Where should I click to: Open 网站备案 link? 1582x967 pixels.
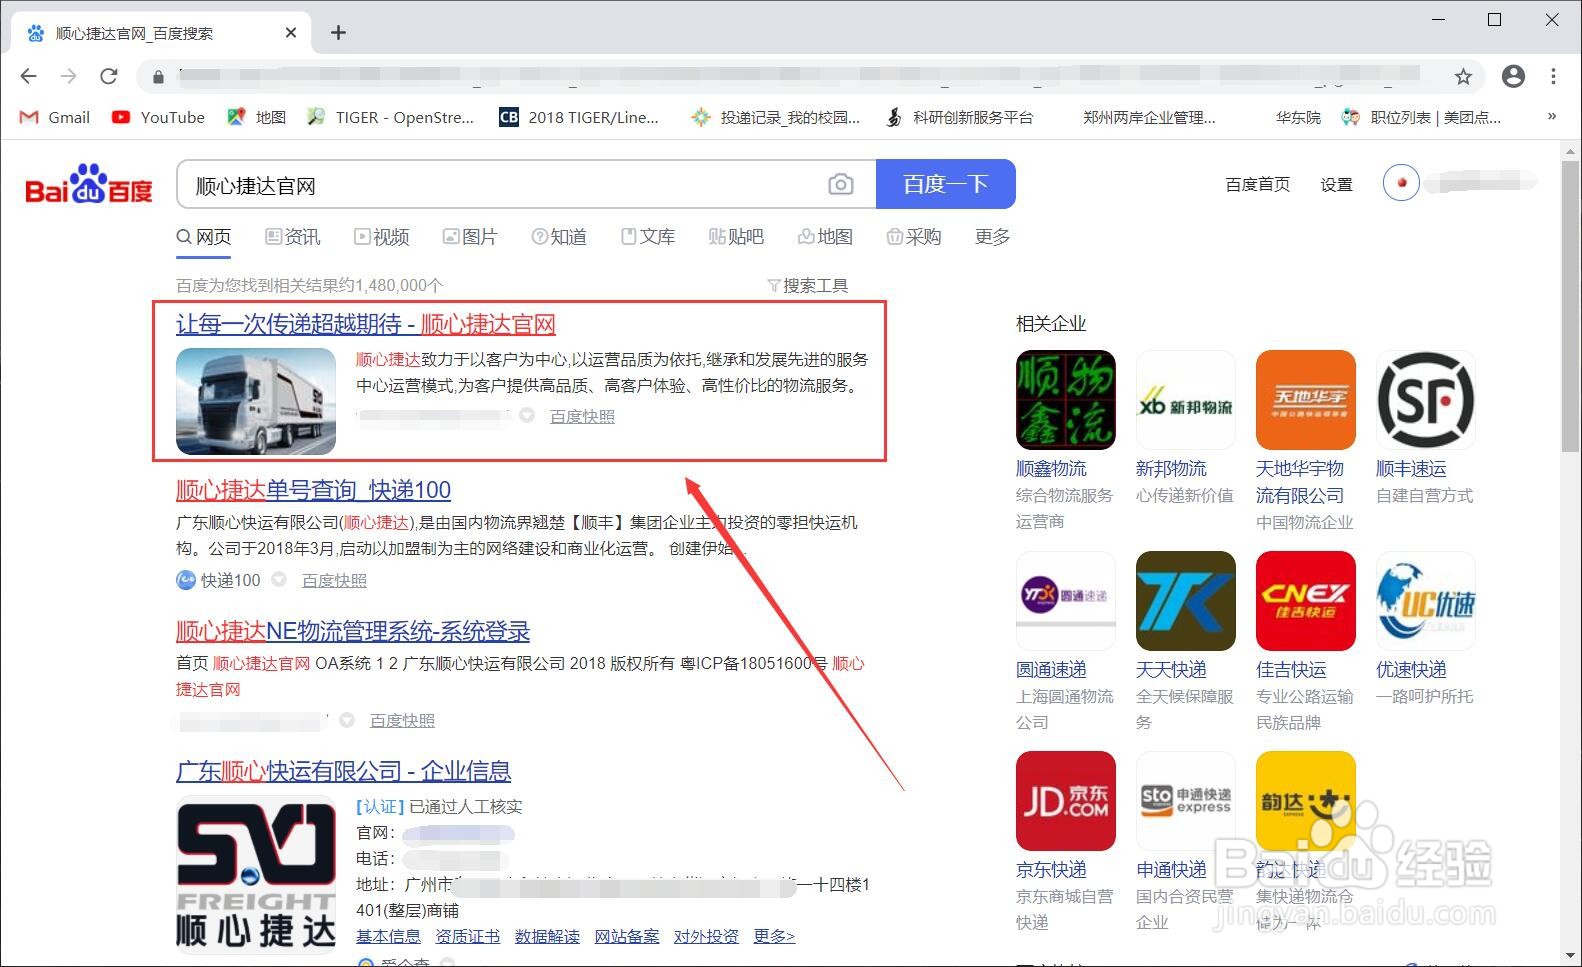tap(627, 936)
